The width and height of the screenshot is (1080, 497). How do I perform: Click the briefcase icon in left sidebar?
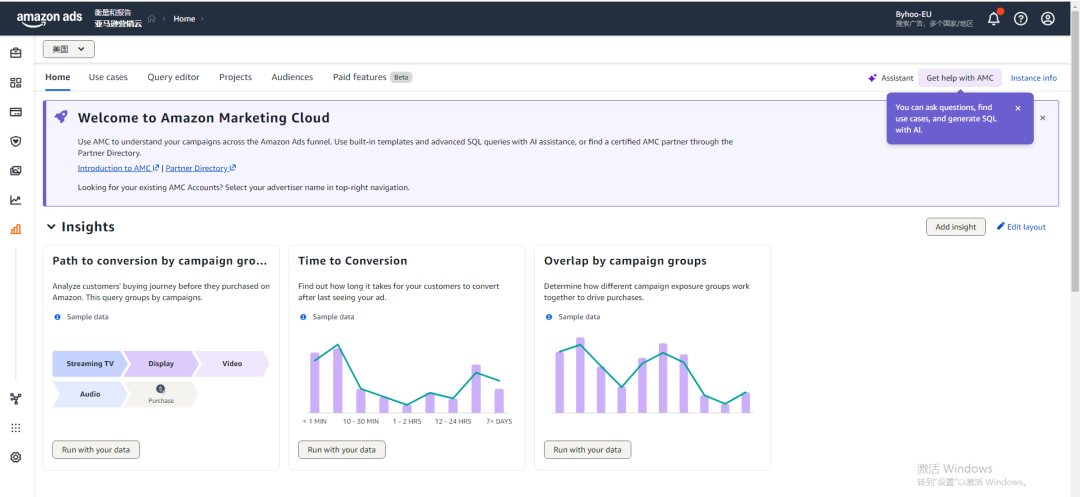point(15,53)
